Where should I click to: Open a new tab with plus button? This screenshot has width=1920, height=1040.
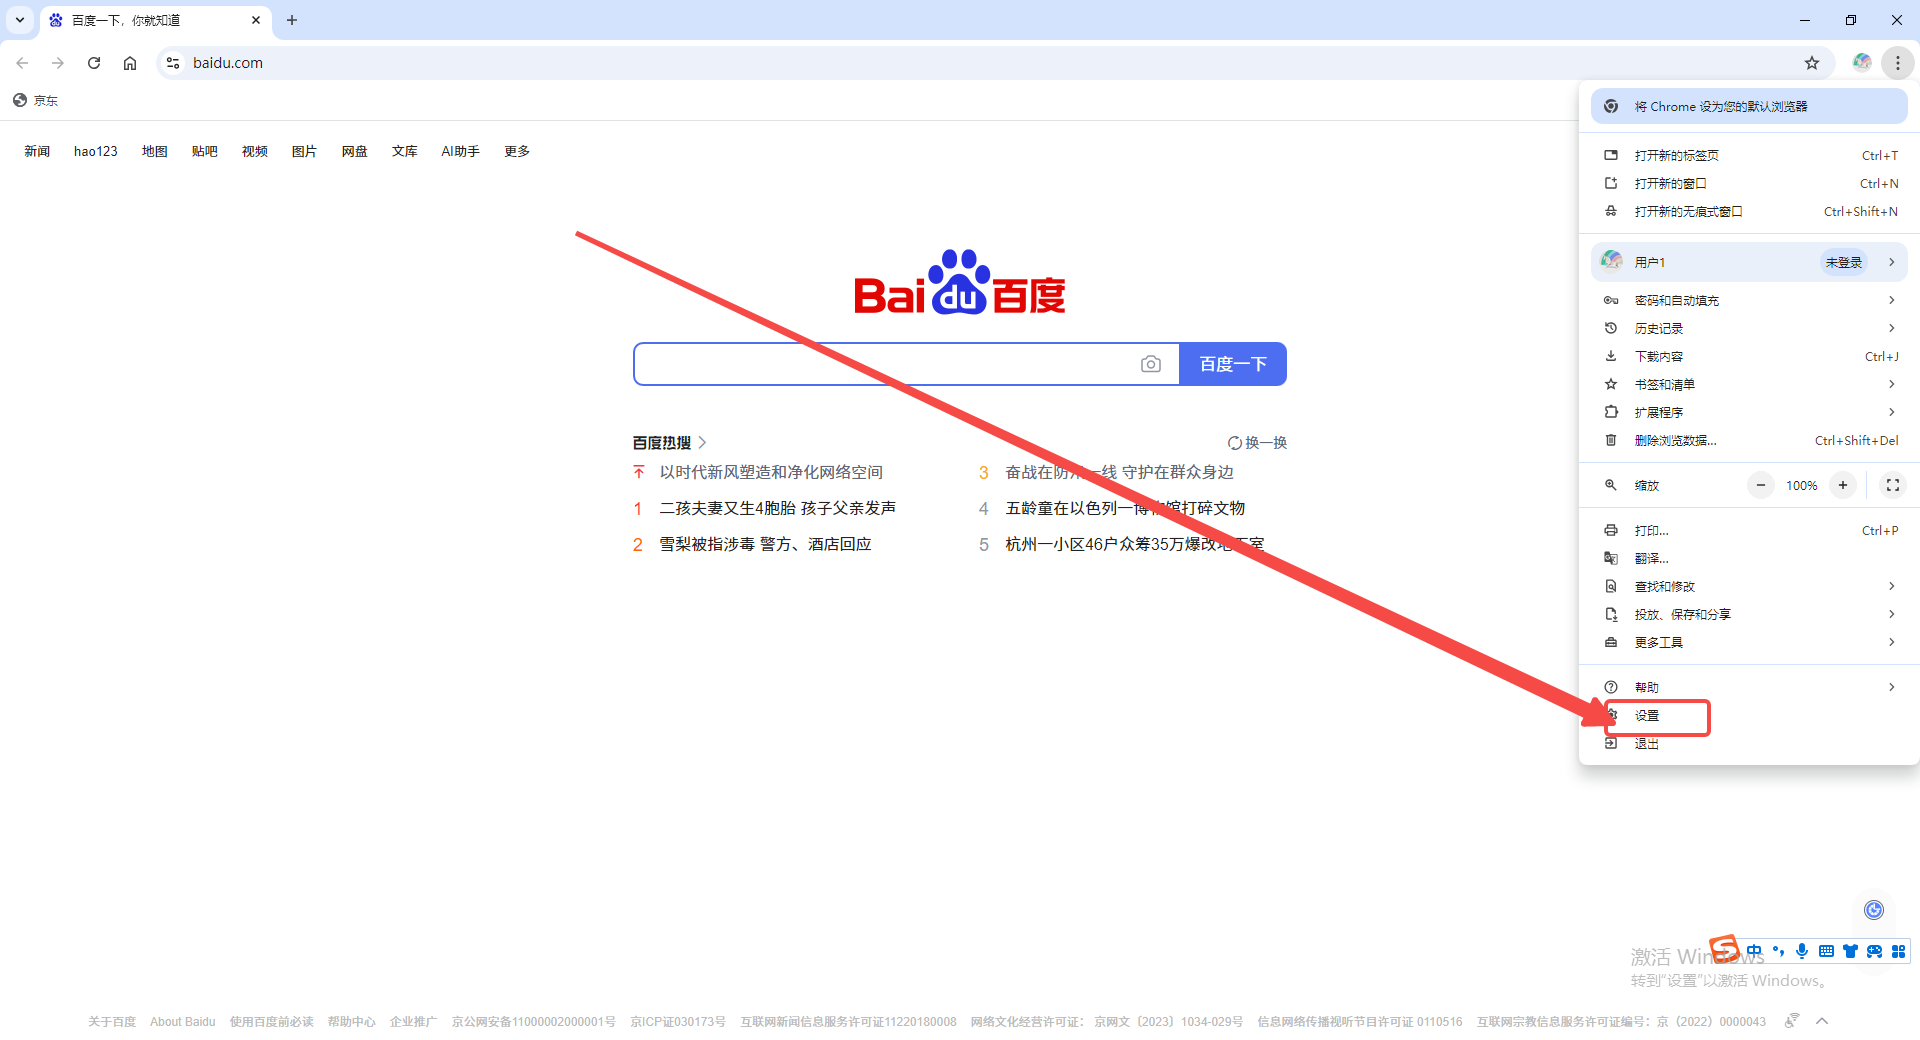pos(292,20)
